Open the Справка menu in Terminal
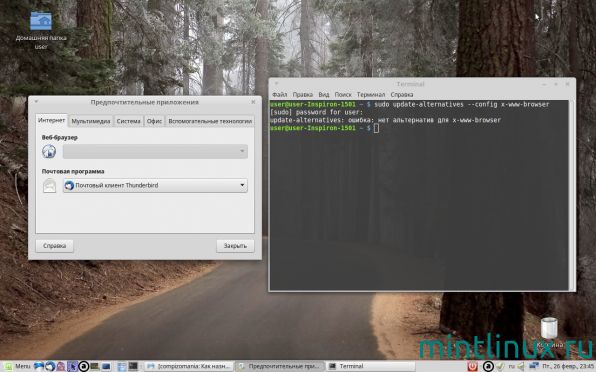The image size is (596, 372). click(x=402, y=95)
